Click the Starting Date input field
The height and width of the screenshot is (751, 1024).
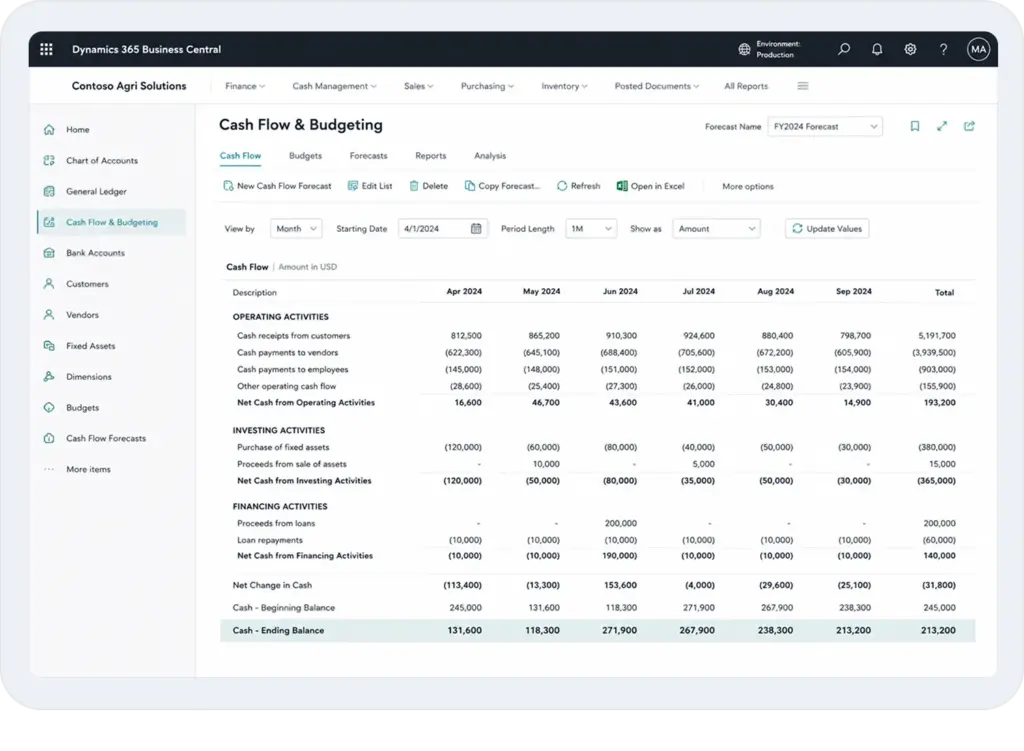click(x=442, y=228)
